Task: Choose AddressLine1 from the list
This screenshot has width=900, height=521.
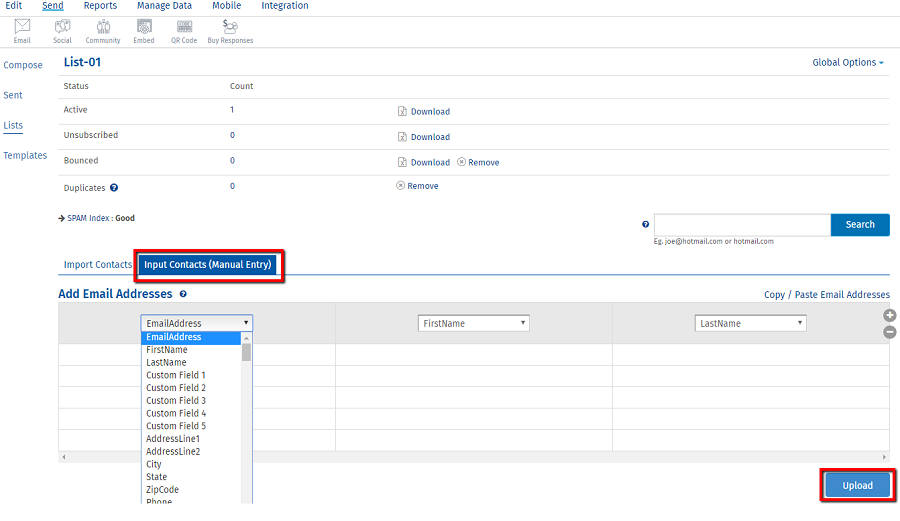Action: click(191, 439)
